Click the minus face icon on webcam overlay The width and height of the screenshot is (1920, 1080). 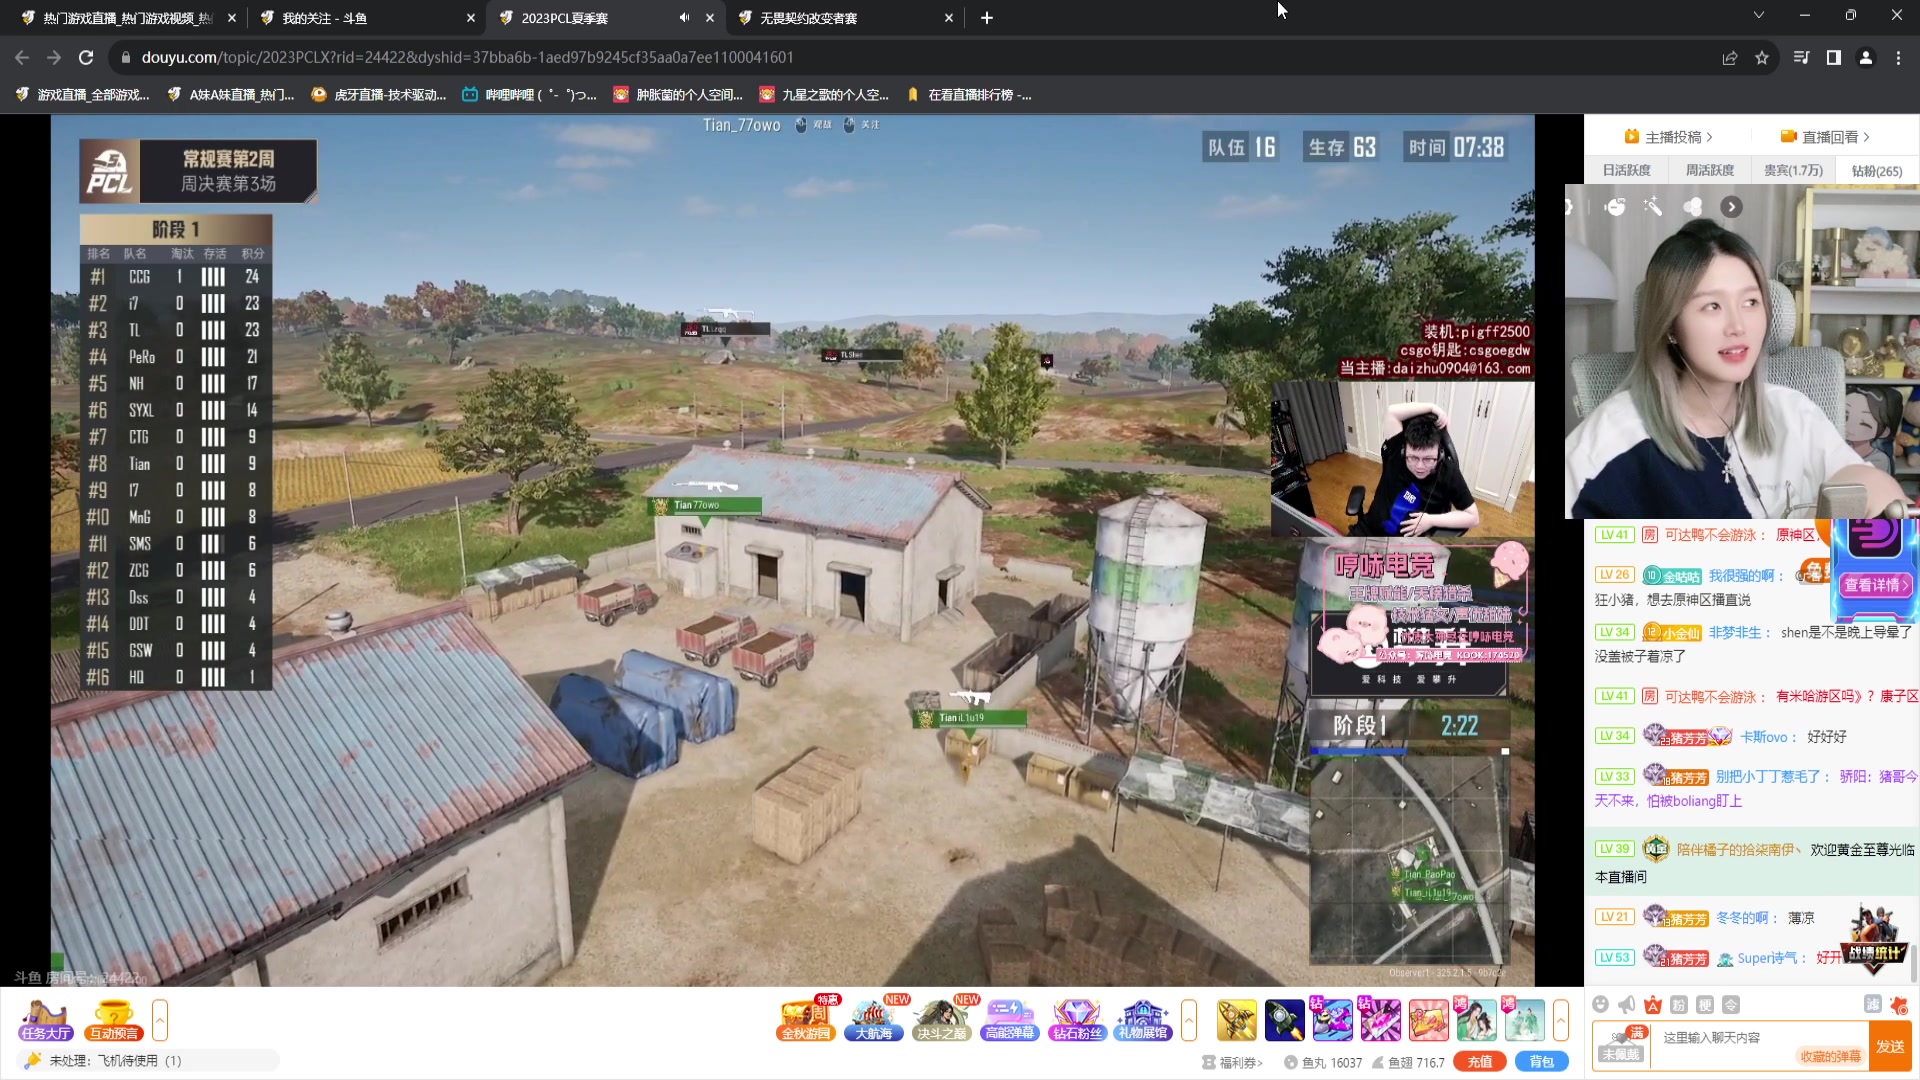click(x=1615, y=207)
